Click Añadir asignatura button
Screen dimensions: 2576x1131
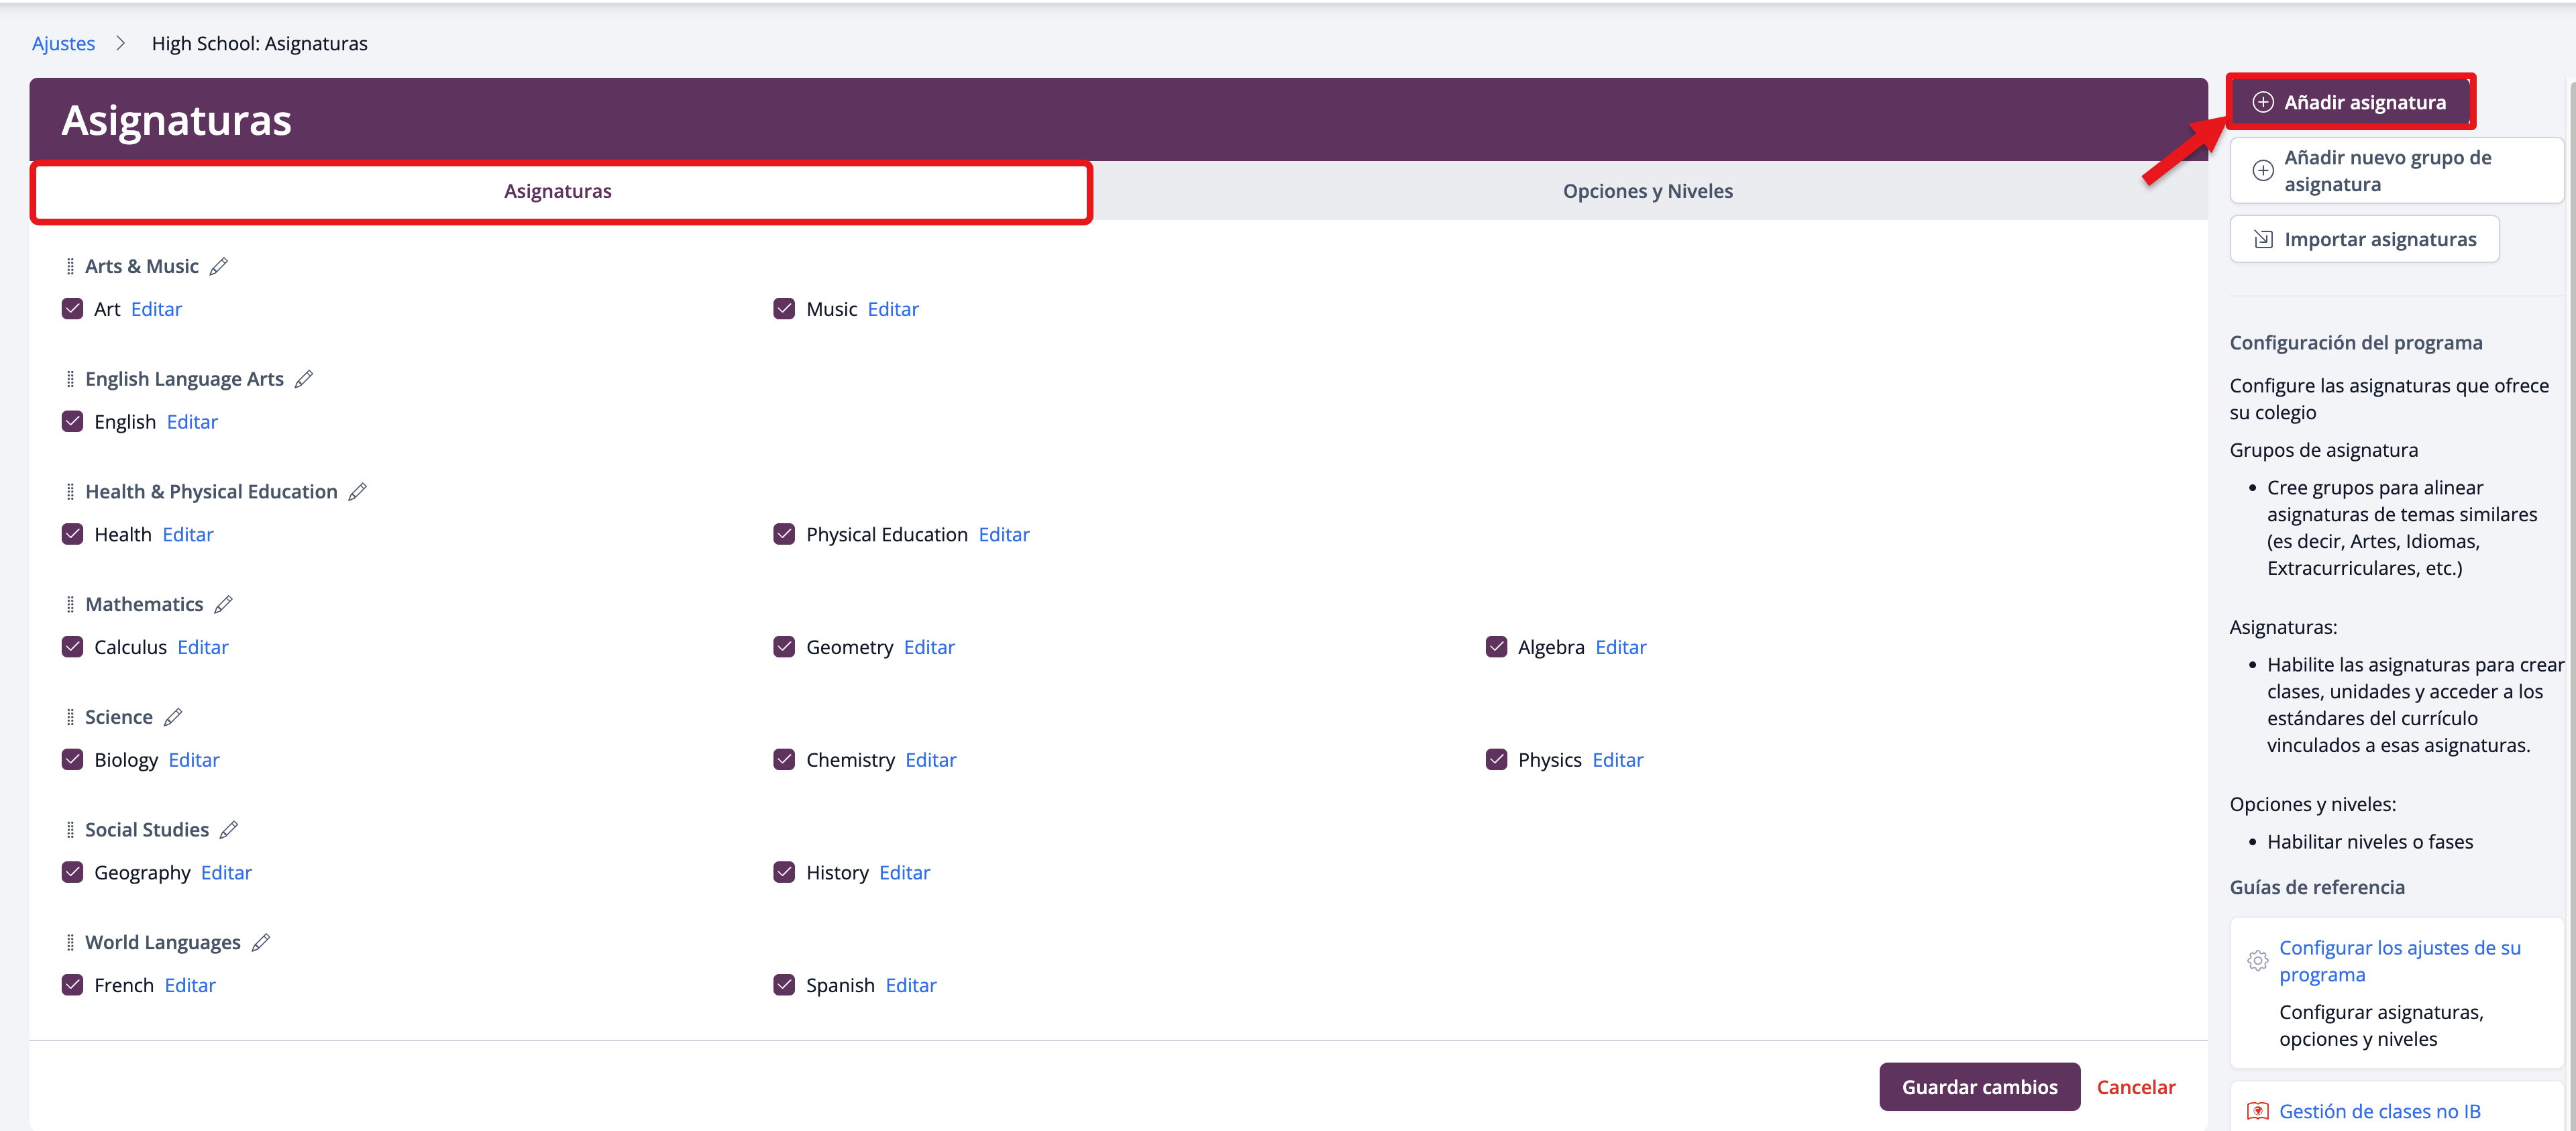pos(2350,102)
